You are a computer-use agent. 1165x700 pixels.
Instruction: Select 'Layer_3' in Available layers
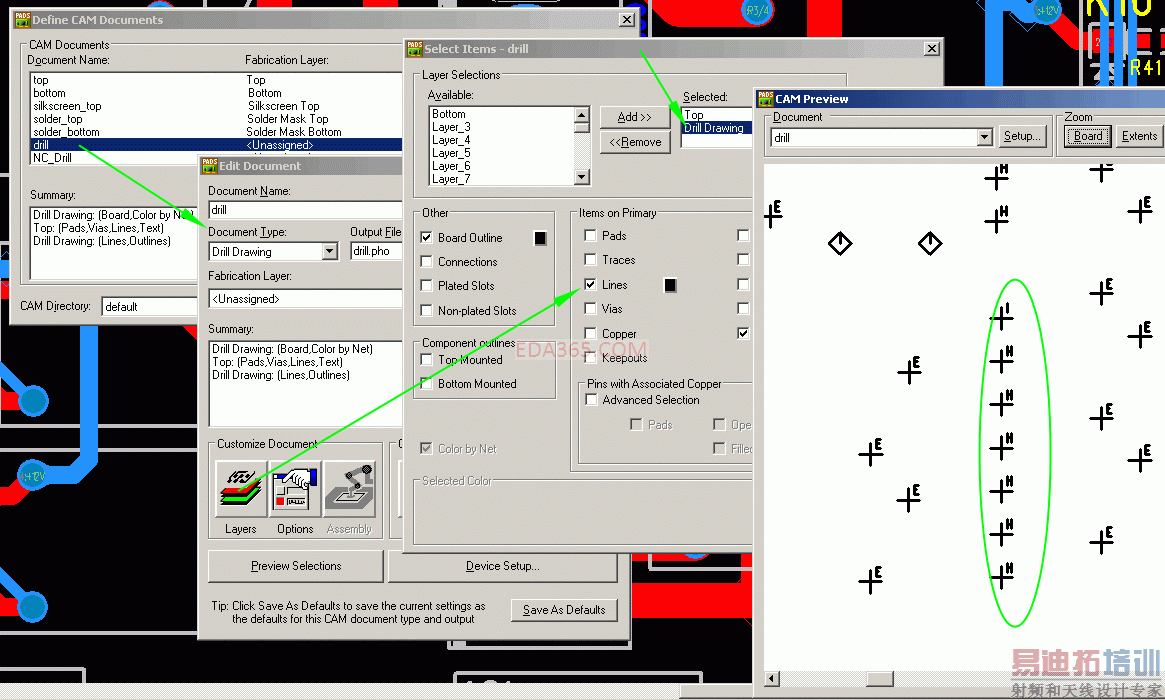pos(502,127)
